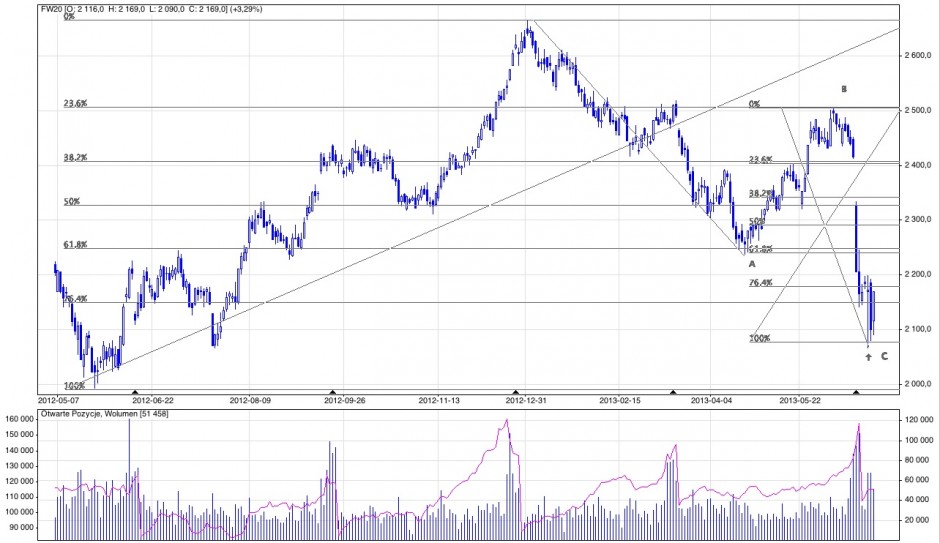Viewport: 940px width, 543px height.
Task: Click the up arrow beside wave C
Action: click(868, 356)
